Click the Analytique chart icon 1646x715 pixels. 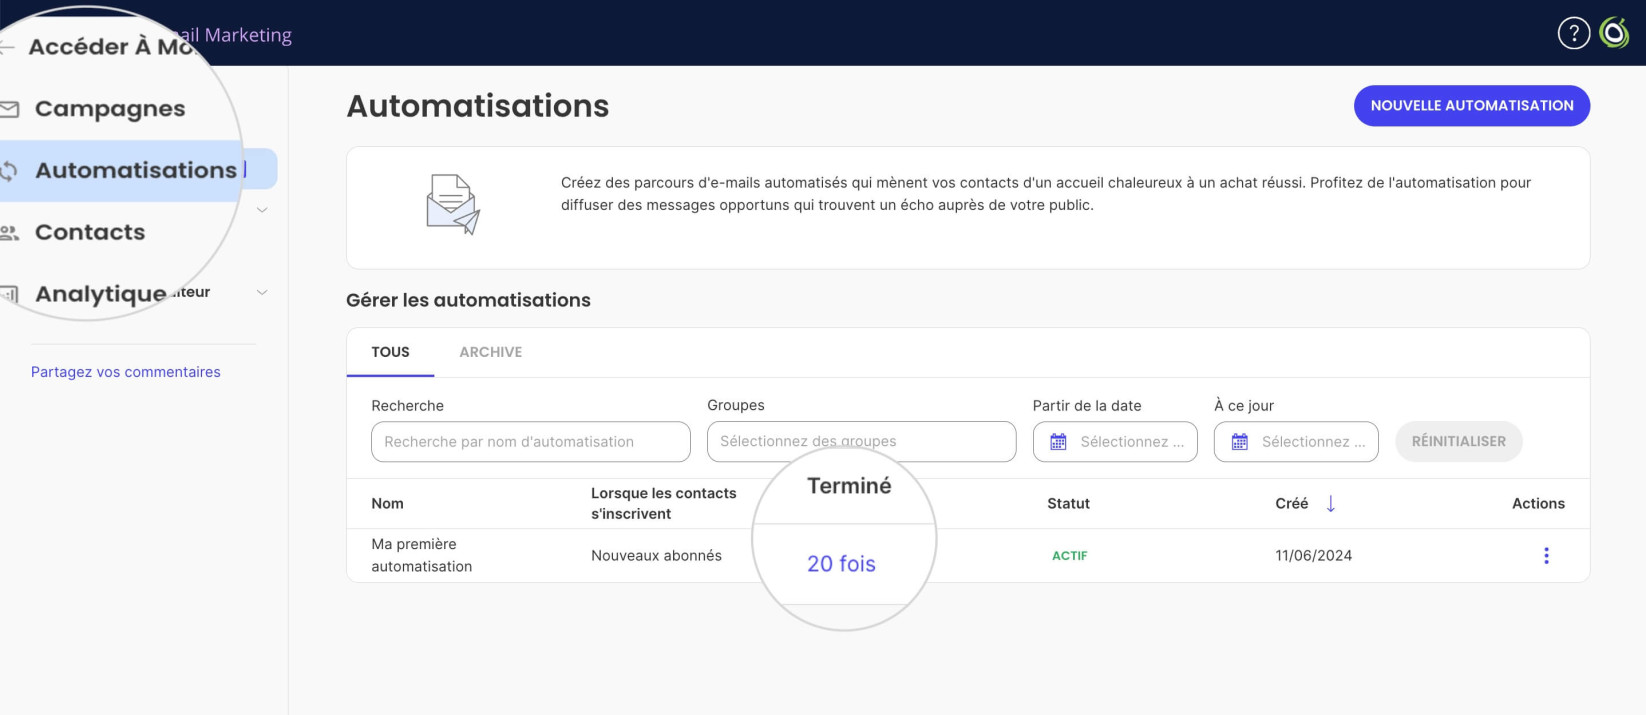tap(10, 294)
